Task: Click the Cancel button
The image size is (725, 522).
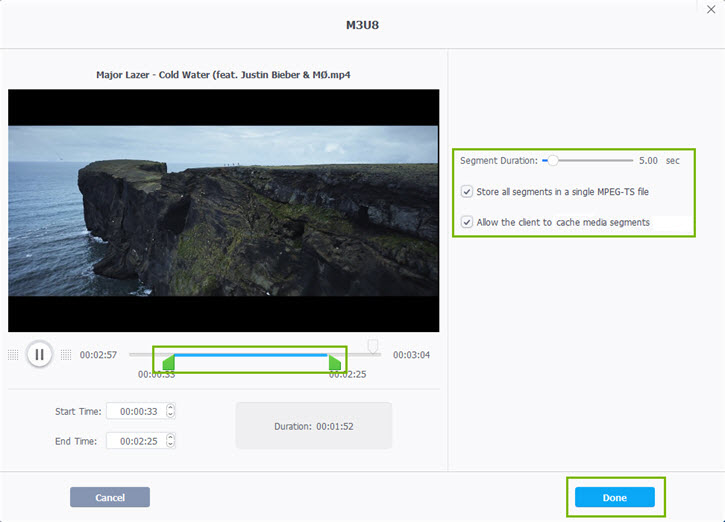Action: (x=110, y=497)
